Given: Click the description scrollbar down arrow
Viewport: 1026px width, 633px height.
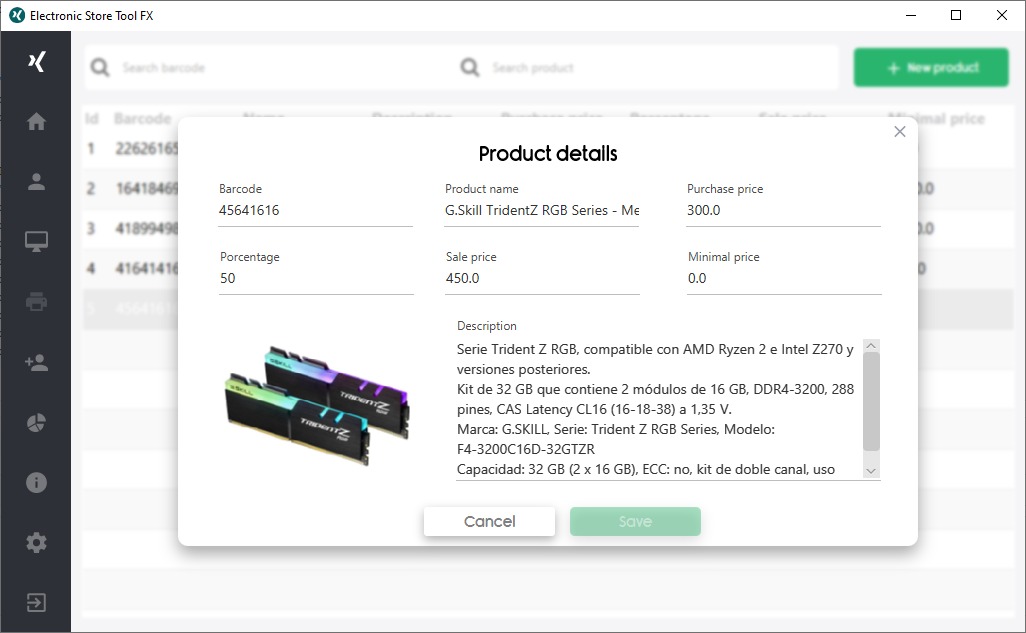Looking at the screenshot, I should tap(871, 471).
